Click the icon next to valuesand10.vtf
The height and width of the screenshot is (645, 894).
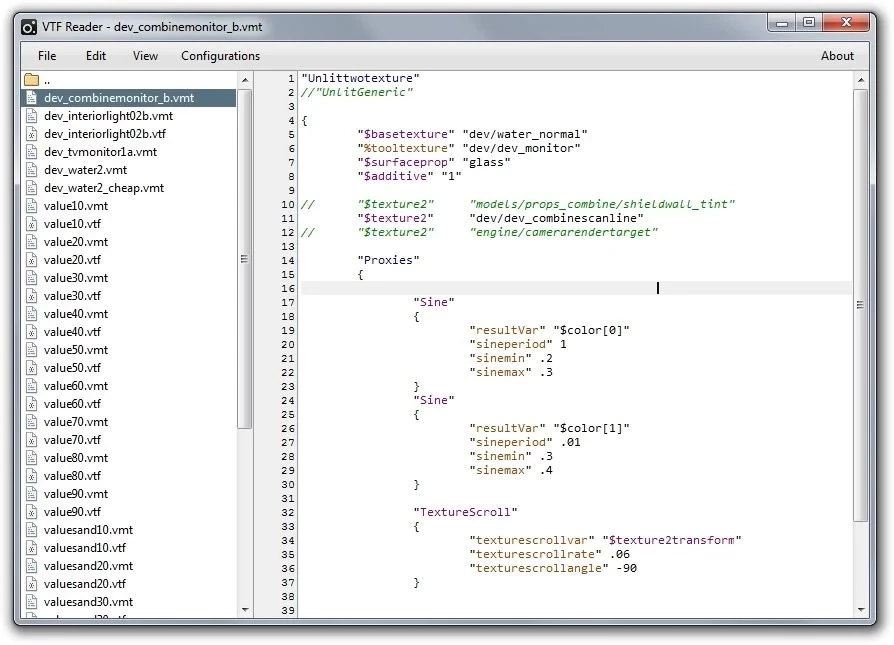click(x=31, y=548)
